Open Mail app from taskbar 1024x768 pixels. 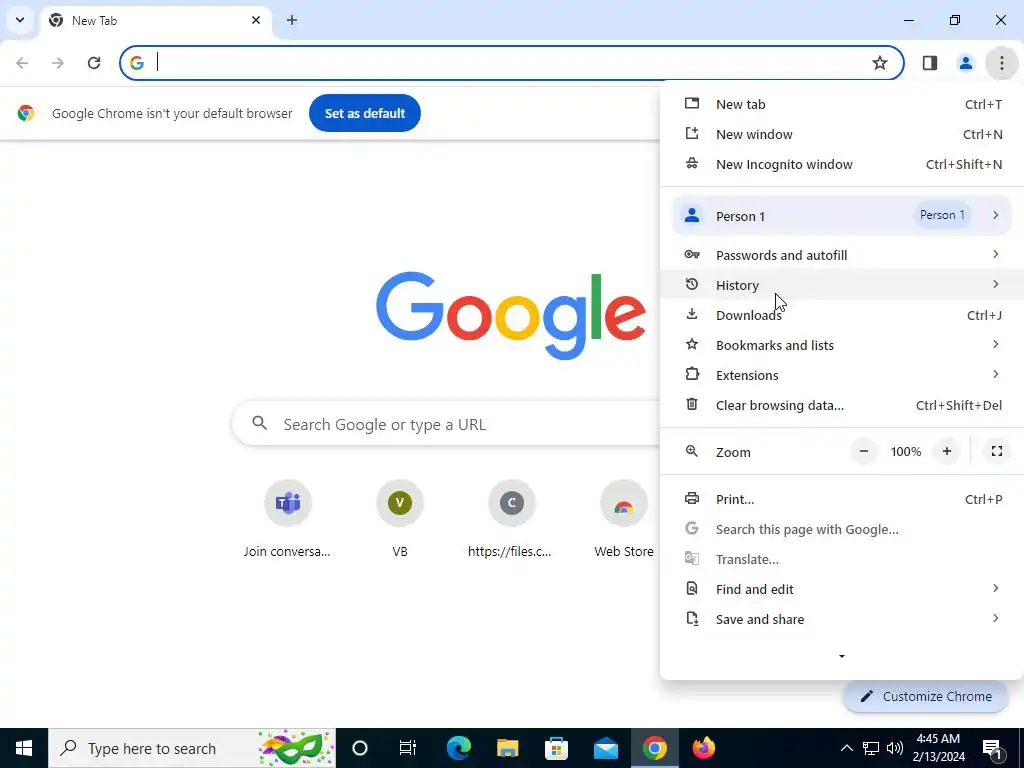tap(606, 748)
